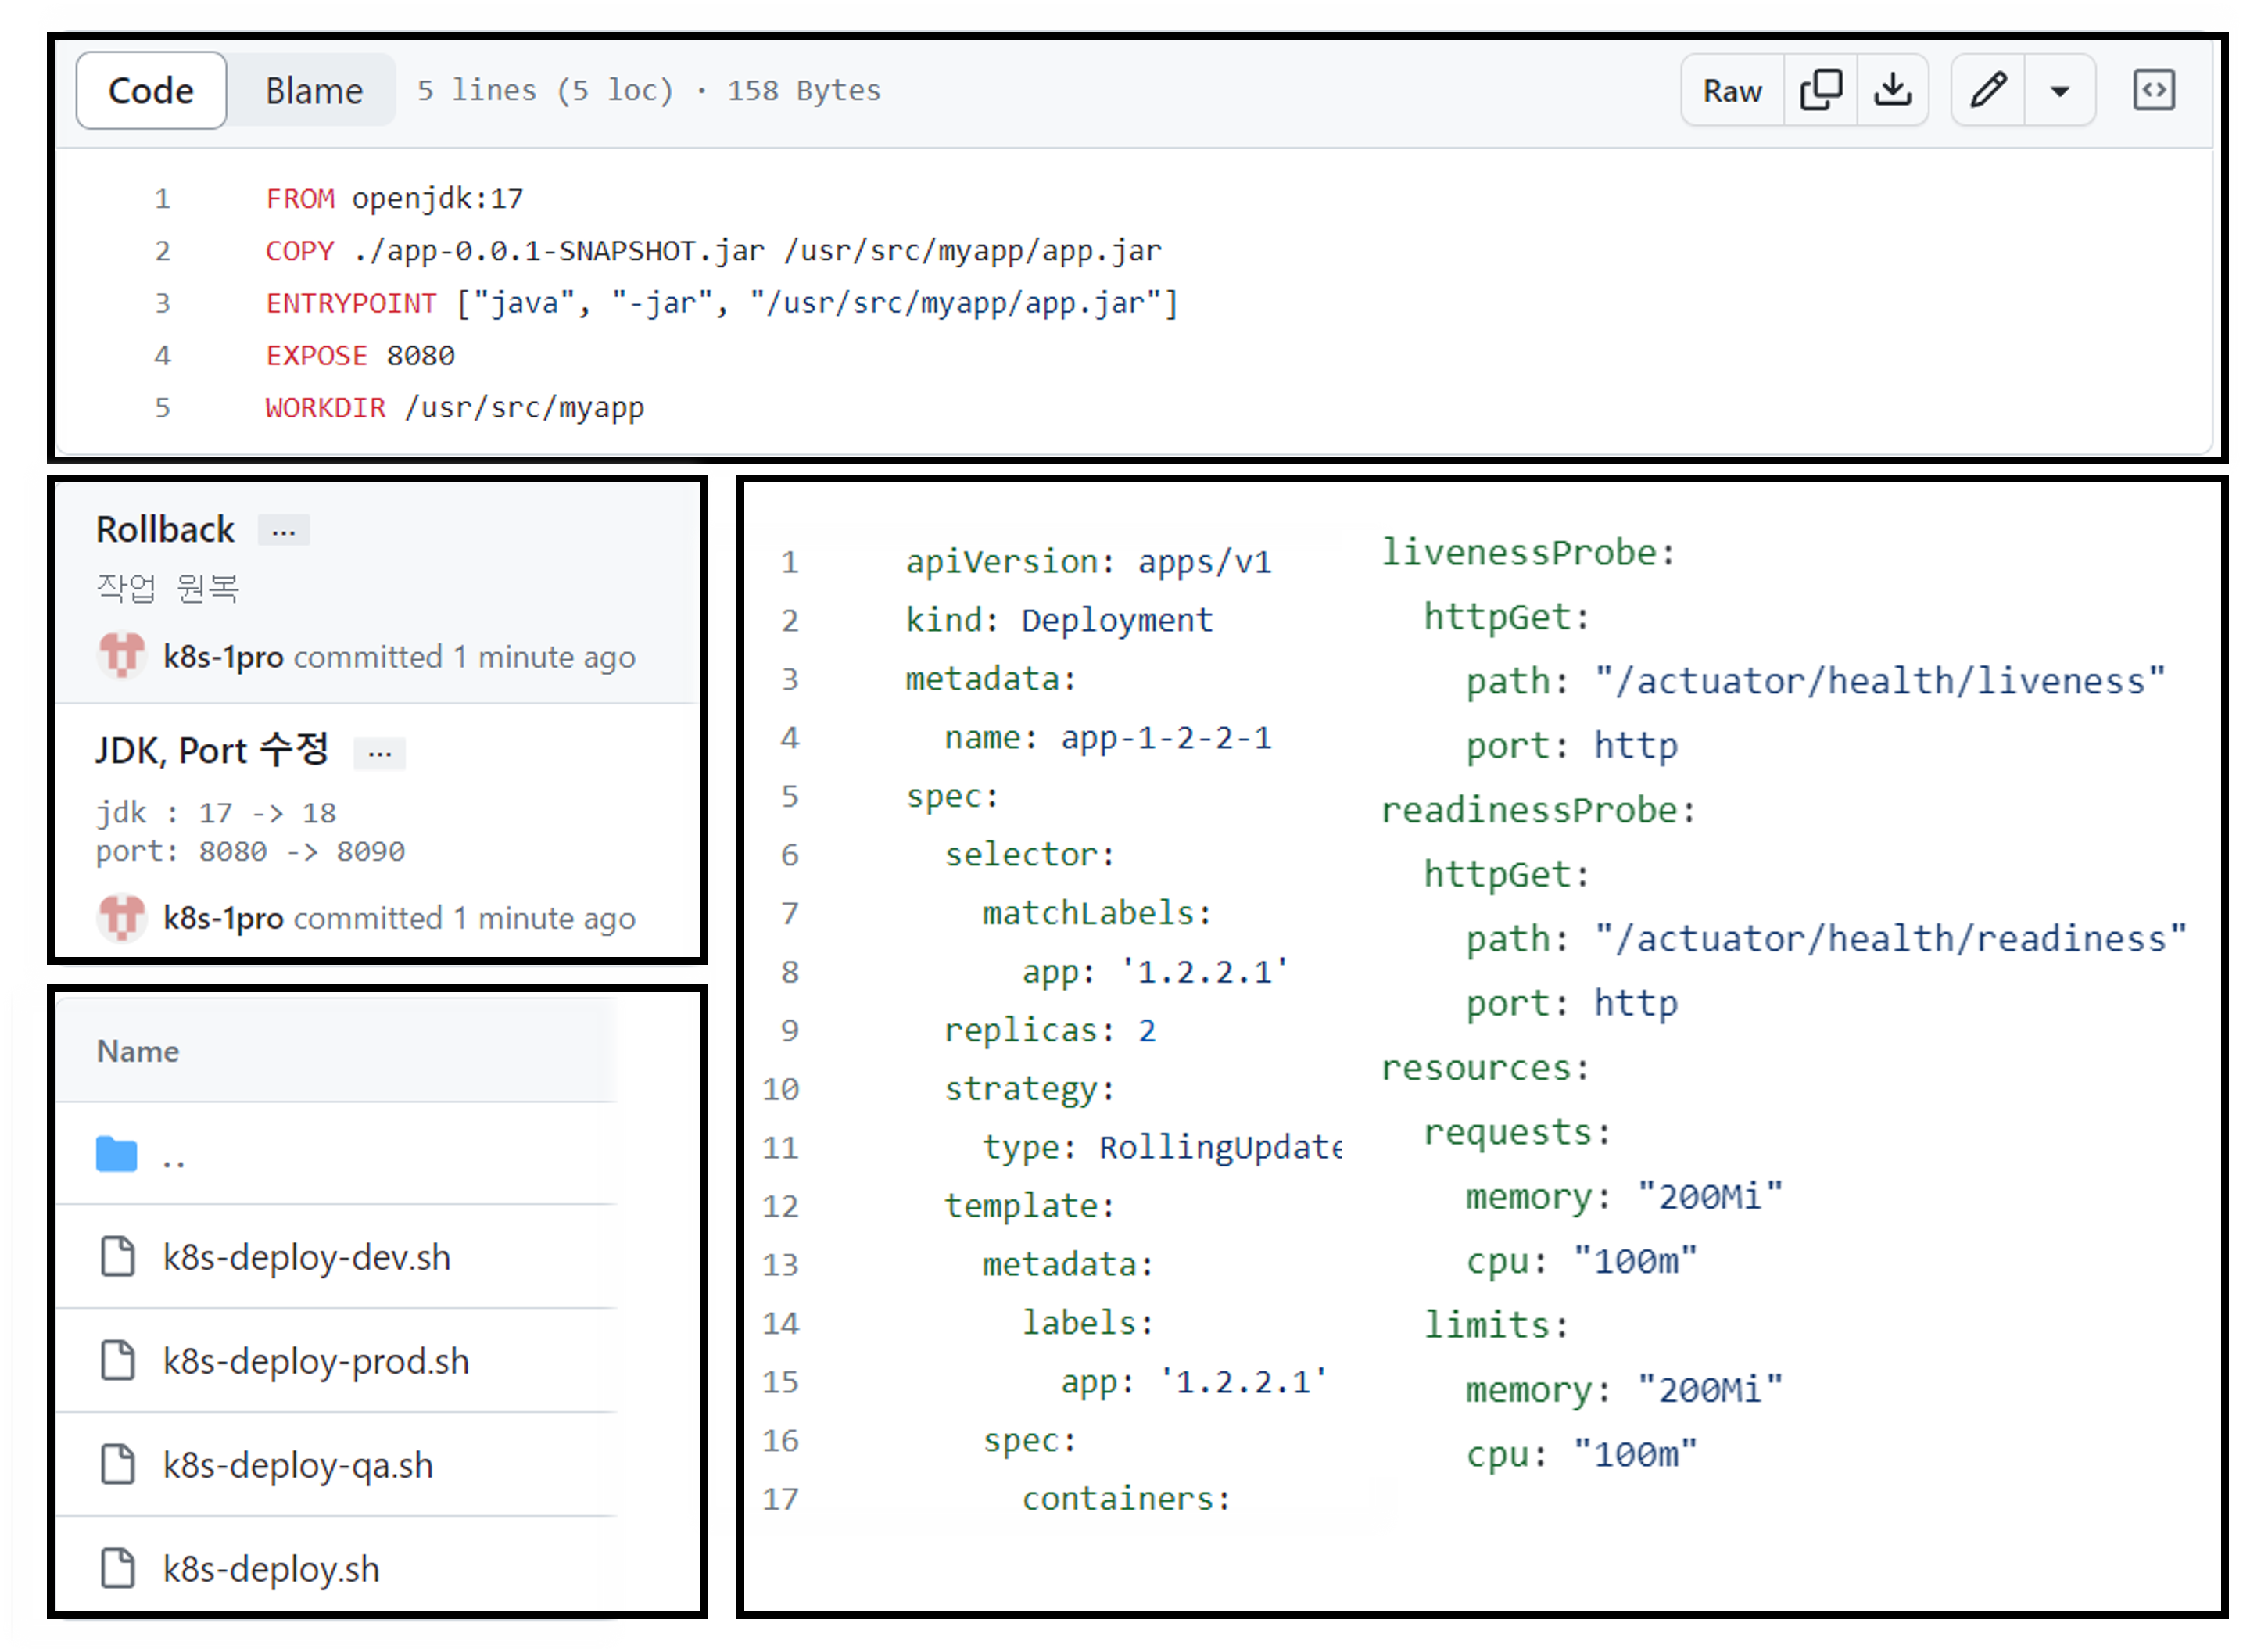
Task: Click the copy raw file icon
Action: 1820,90
